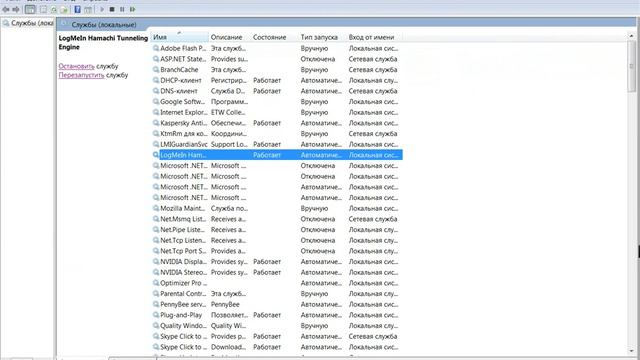
Task: Click the gear icon of the DHCP-клиент service
Action: pos(156,80)
